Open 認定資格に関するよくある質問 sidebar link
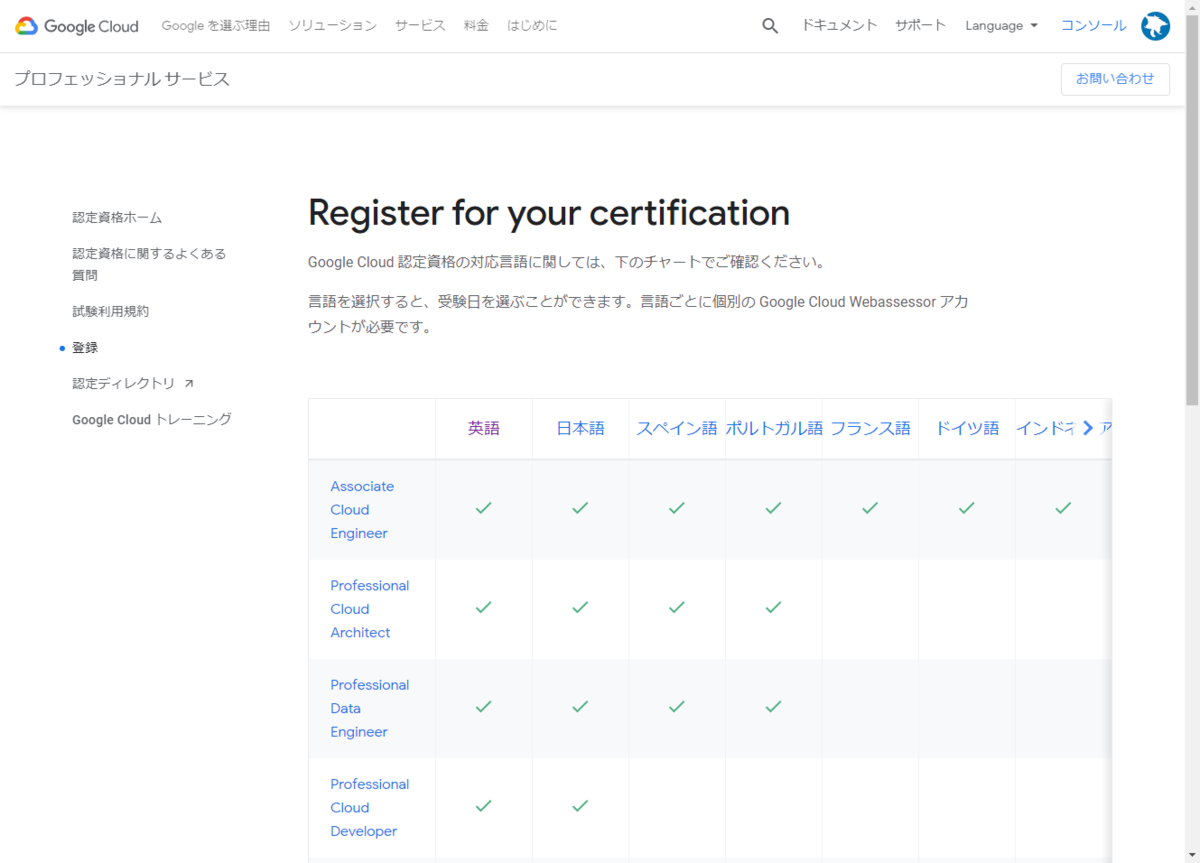Viewport: 1200px width, 863px height. point(149,264)
